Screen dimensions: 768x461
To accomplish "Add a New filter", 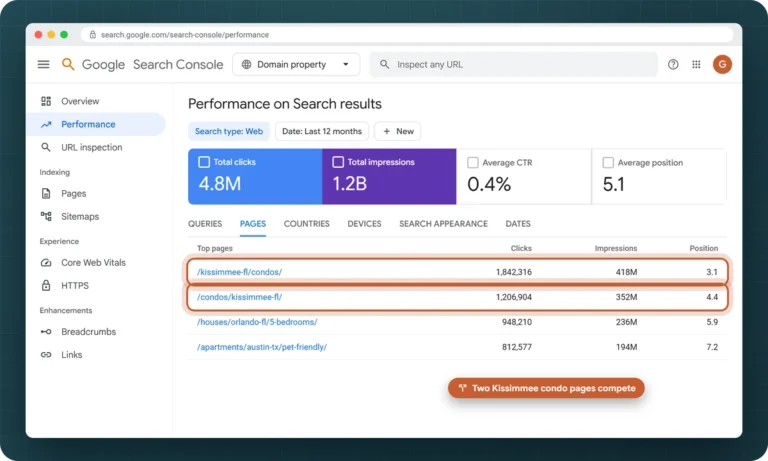I will (398, 131).
